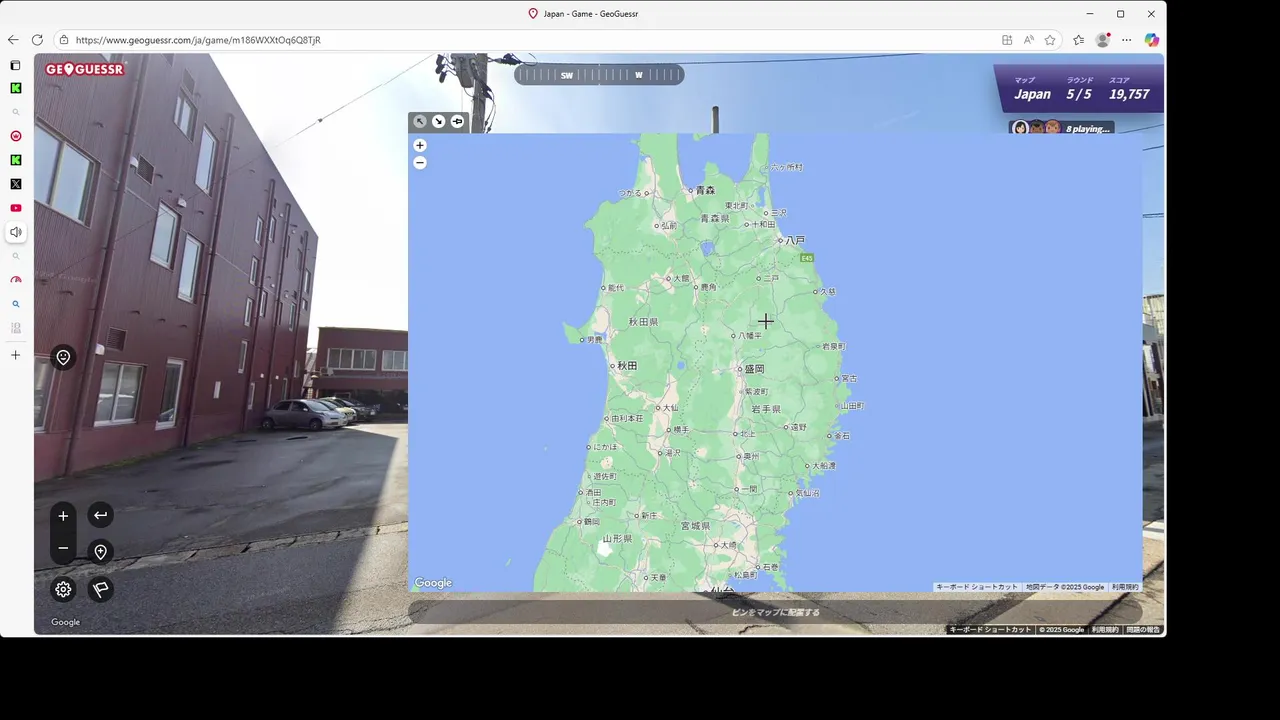1280x720 pixels.
Task: Open the speedometer sidebar tab
Action: click(x=15, y=280)
